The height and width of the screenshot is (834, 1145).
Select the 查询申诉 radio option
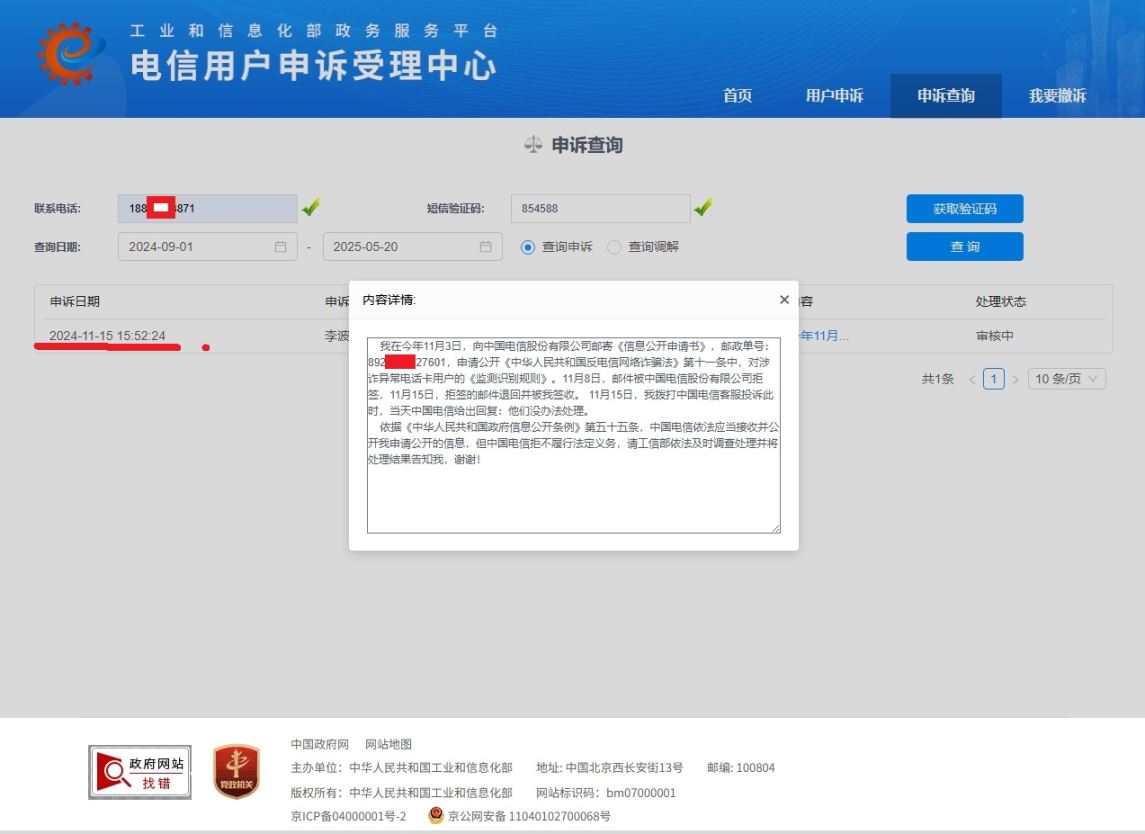527,248
